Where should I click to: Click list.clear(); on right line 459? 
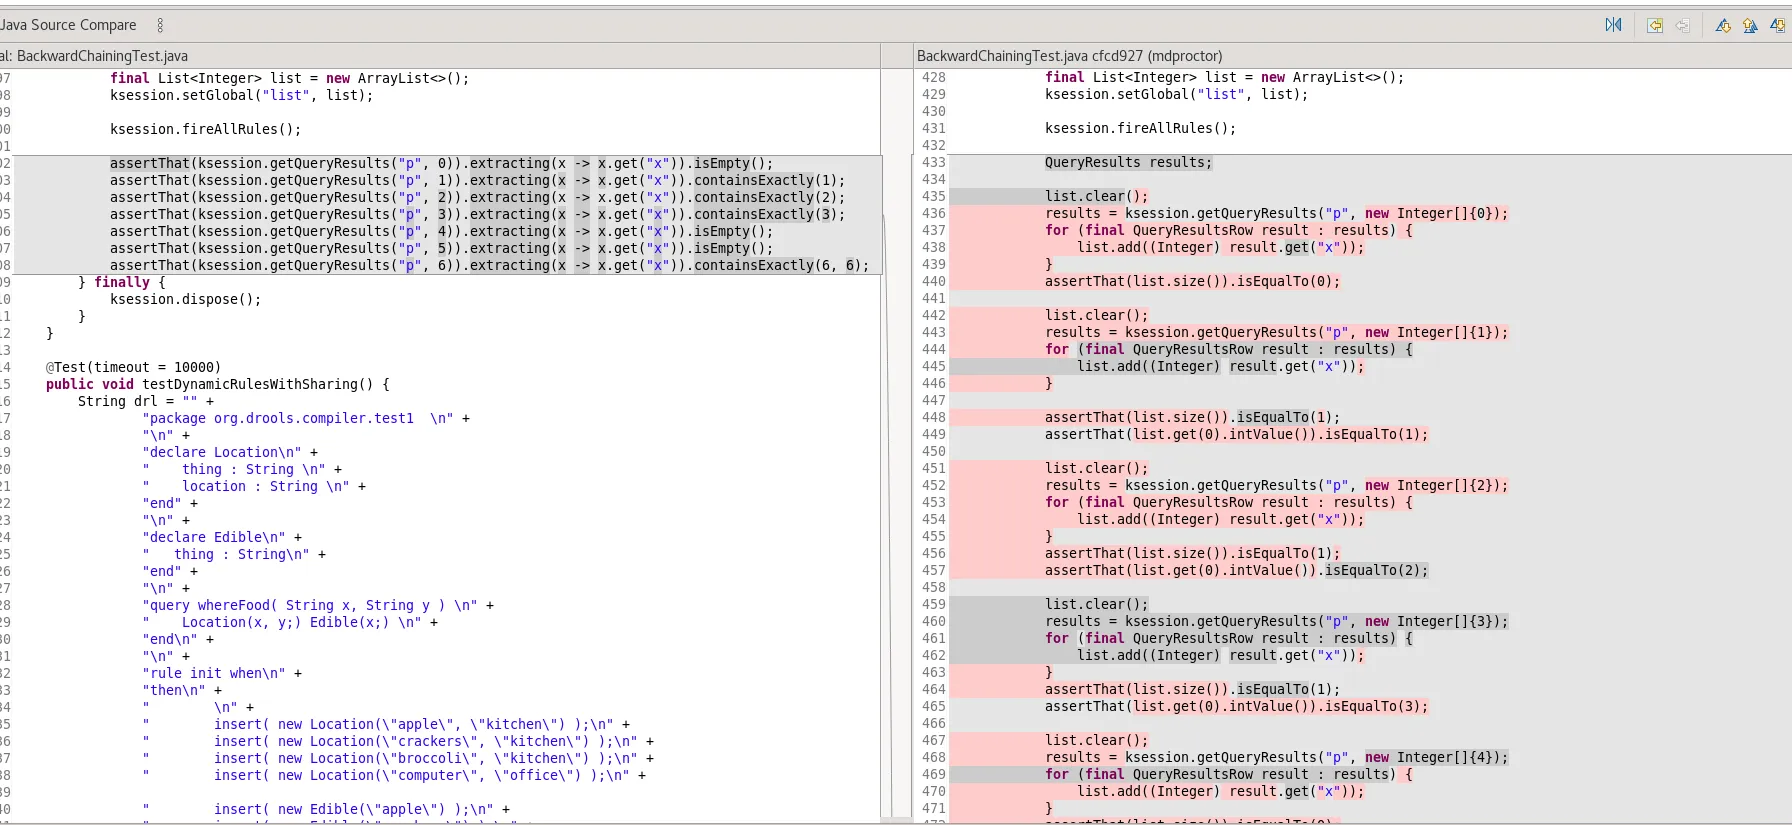(x=1097, y=604)
